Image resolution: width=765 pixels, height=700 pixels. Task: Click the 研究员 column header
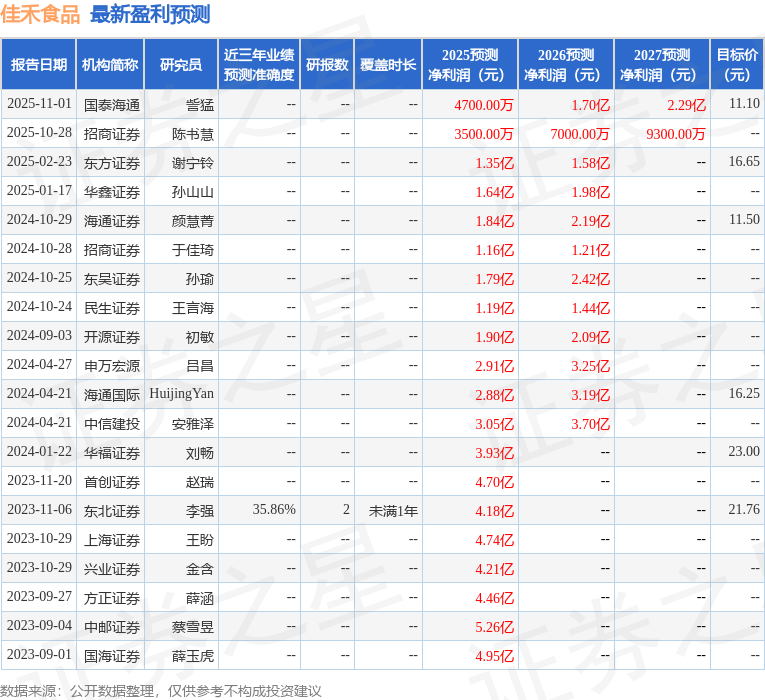coord(181,65)
